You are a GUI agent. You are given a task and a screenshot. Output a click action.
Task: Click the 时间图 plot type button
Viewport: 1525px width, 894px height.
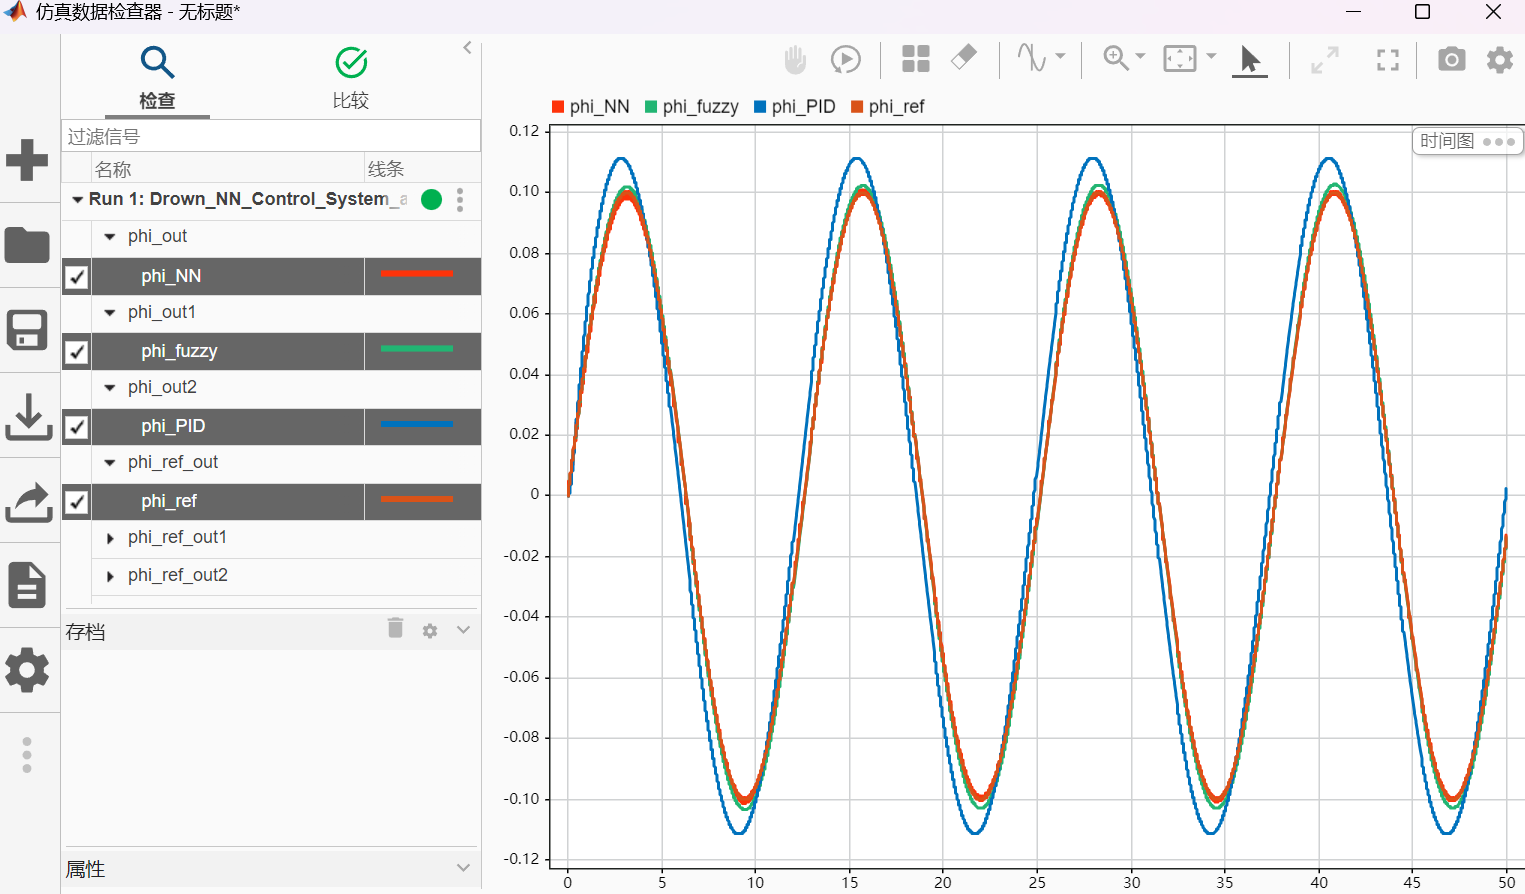tap(1447, 141)
